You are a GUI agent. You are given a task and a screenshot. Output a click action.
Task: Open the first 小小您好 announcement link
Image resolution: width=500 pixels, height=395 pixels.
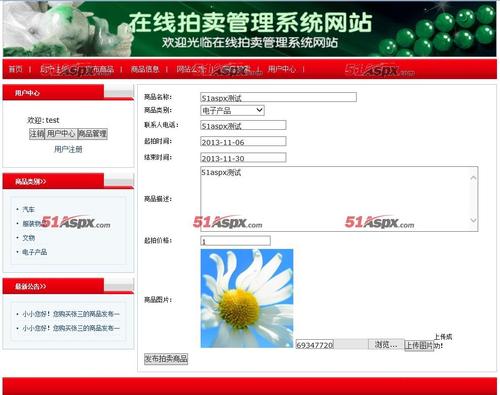point(71,314)
